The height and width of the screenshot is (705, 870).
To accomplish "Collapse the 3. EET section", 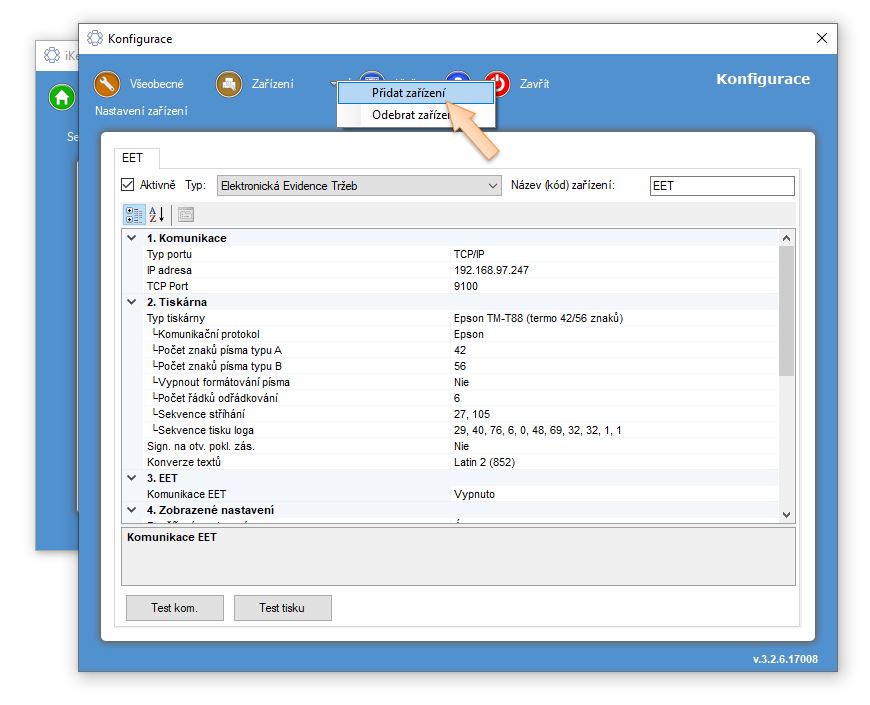I will pyautogui.click(x=132, y=478).
